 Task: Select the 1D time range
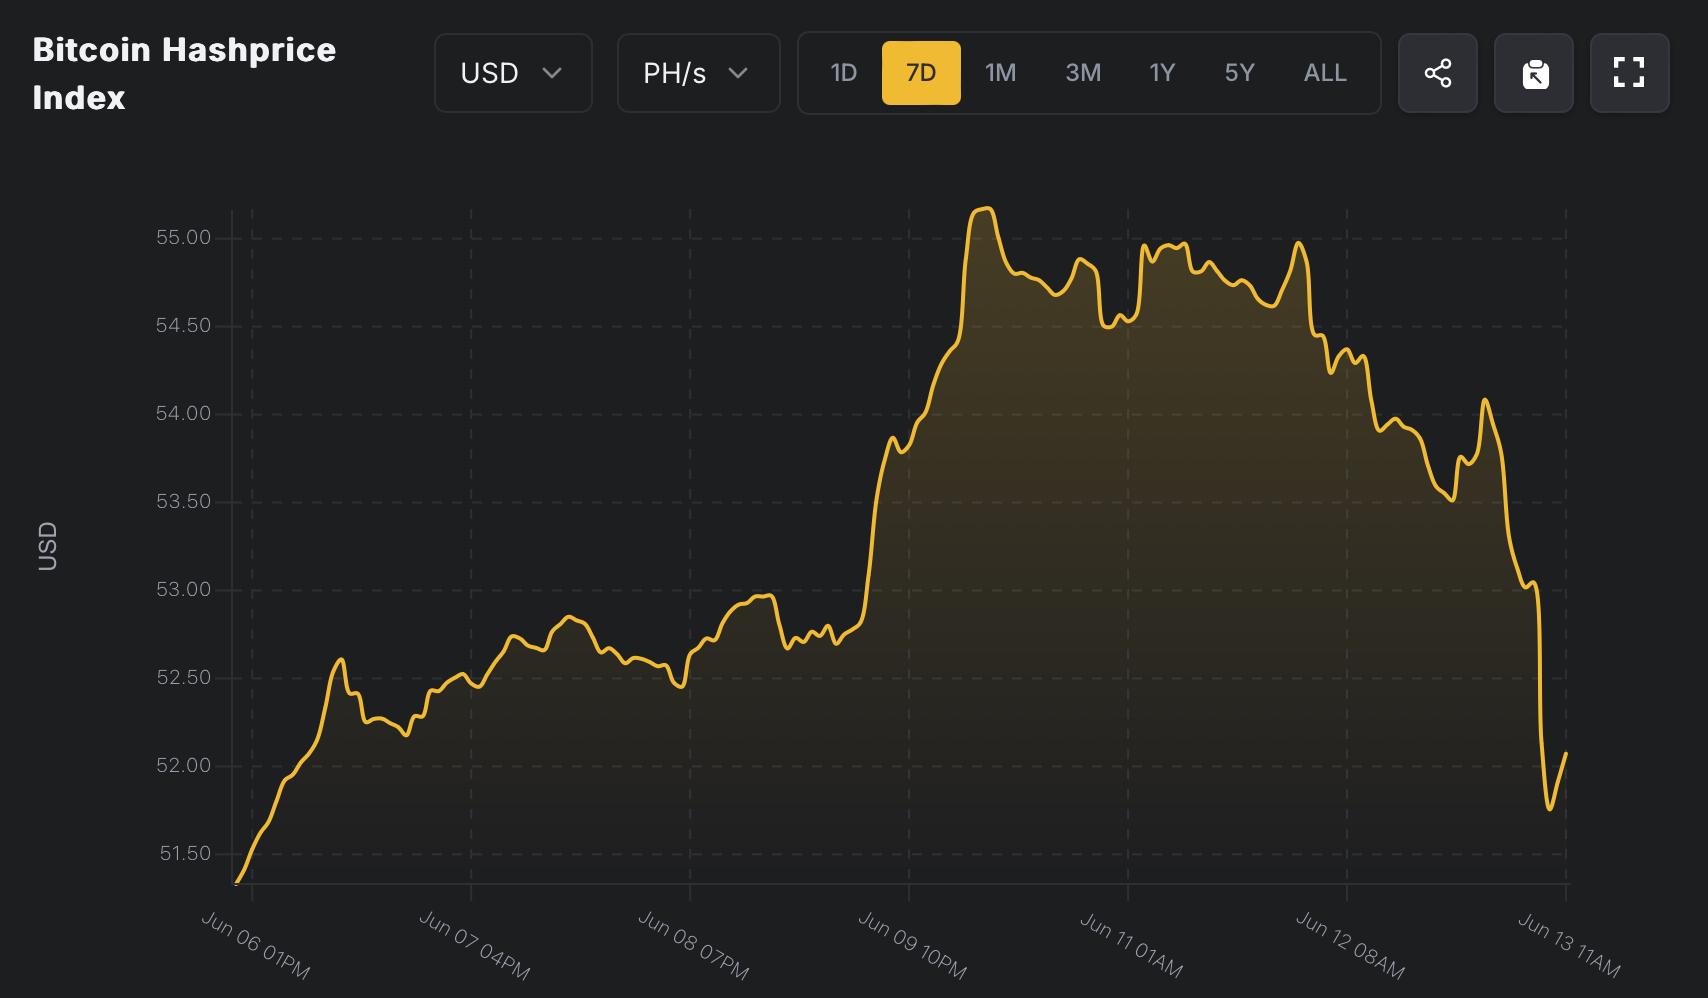[844, 73]
